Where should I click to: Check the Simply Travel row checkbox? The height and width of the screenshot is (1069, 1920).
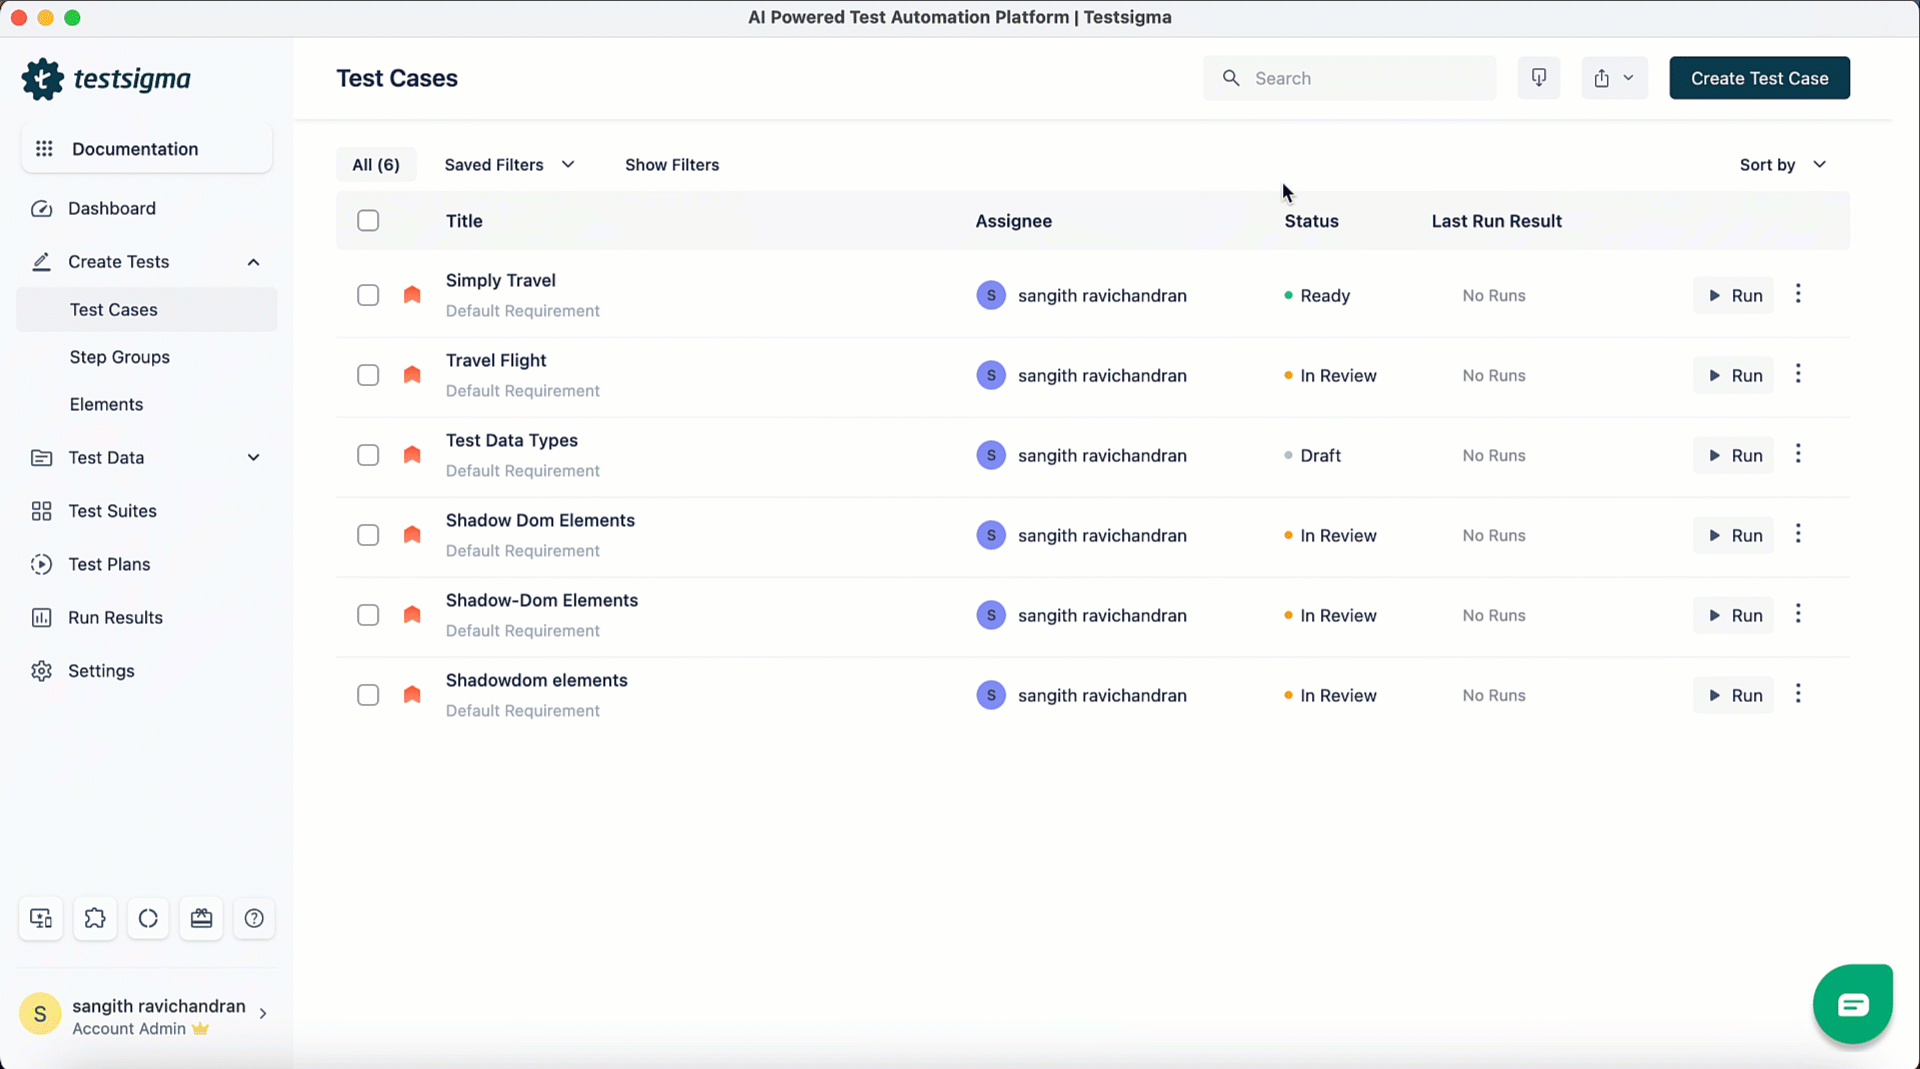coord(368,295)
